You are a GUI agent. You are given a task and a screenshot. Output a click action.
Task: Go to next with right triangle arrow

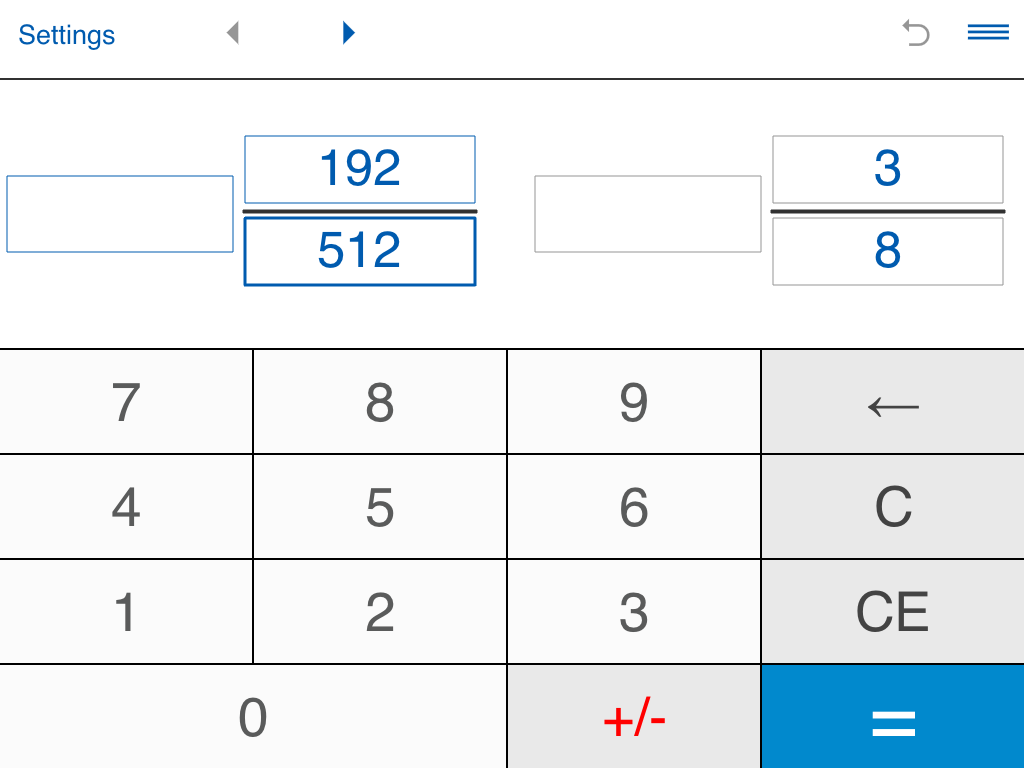pos(348,33)
